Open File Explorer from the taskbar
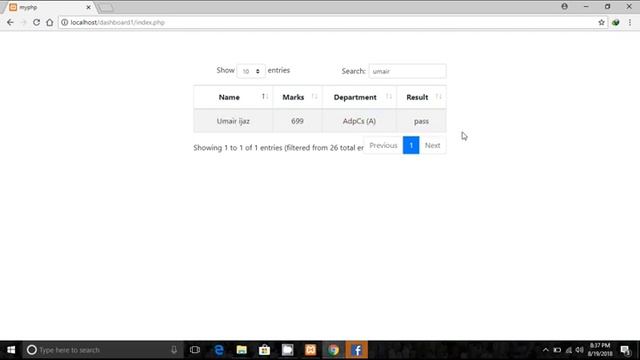This screenshot has width=640, height=360. [242, 350]
